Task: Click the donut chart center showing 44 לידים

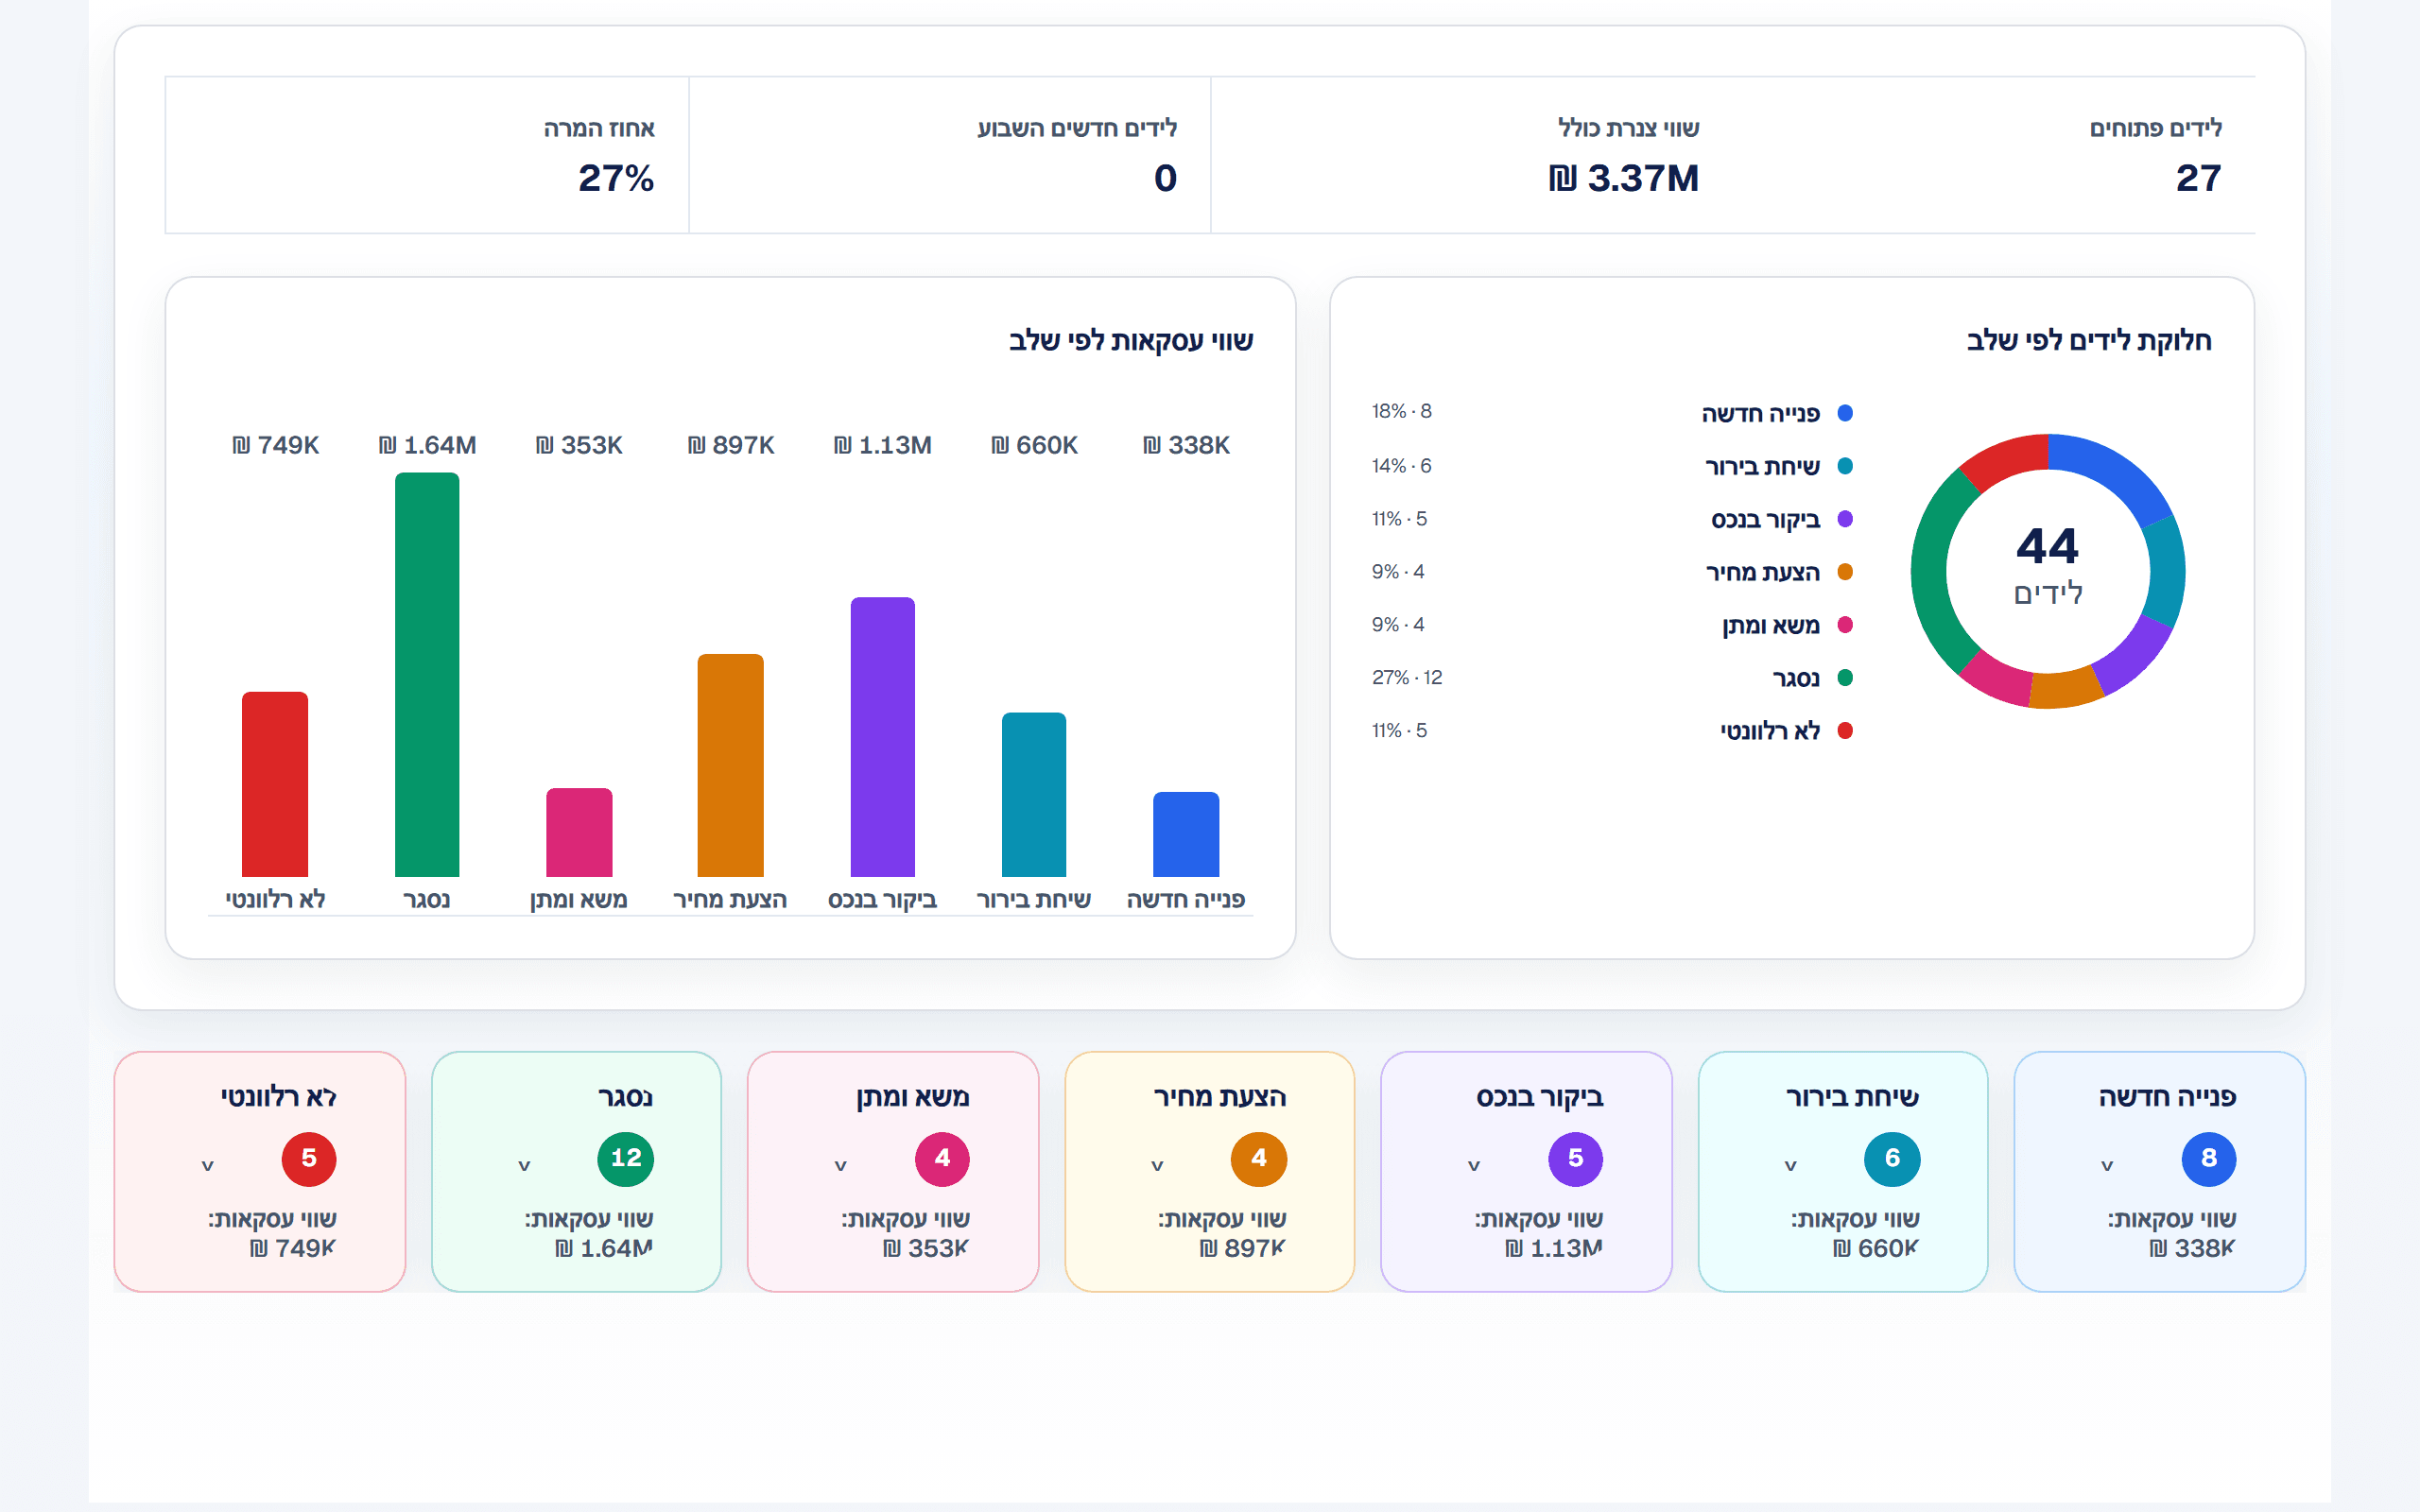Action: coord(2048,566)
